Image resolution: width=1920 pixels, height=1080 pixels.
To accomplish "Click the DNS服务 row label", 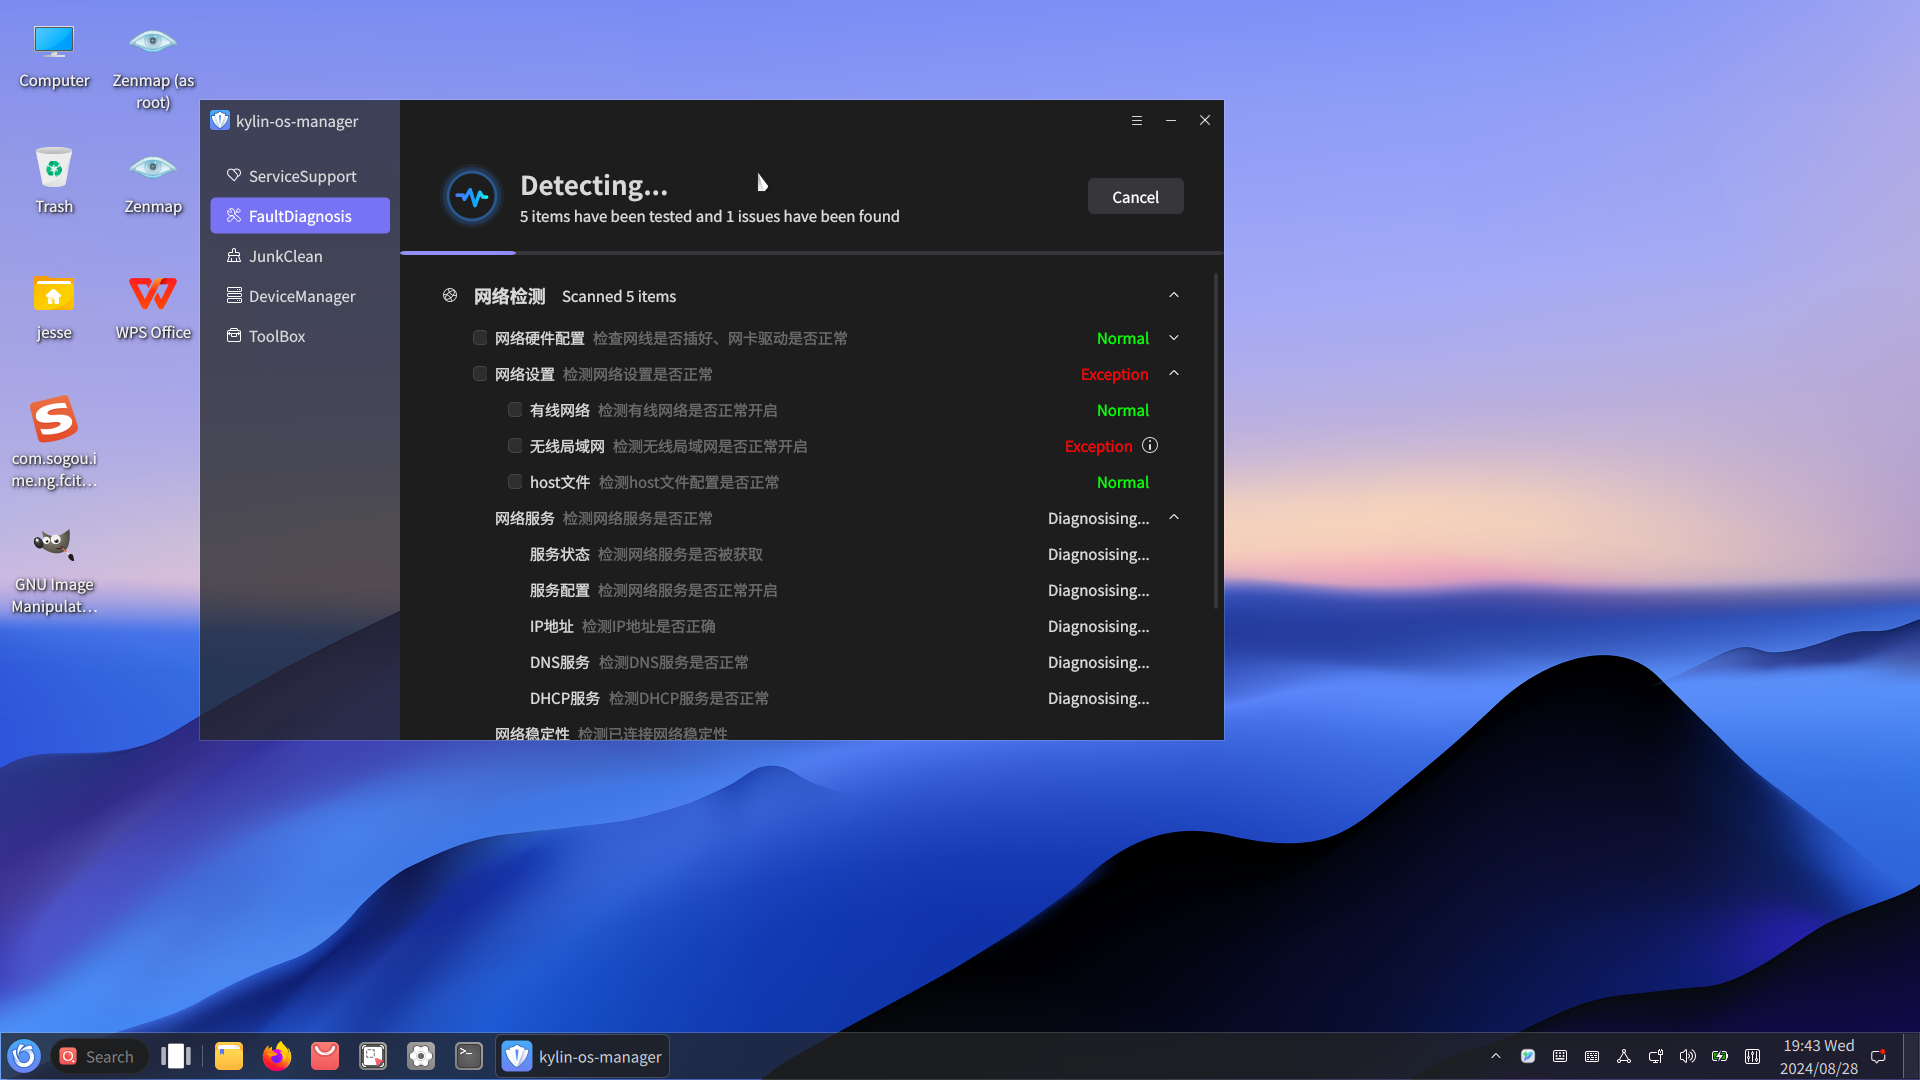I will [560, 662].
